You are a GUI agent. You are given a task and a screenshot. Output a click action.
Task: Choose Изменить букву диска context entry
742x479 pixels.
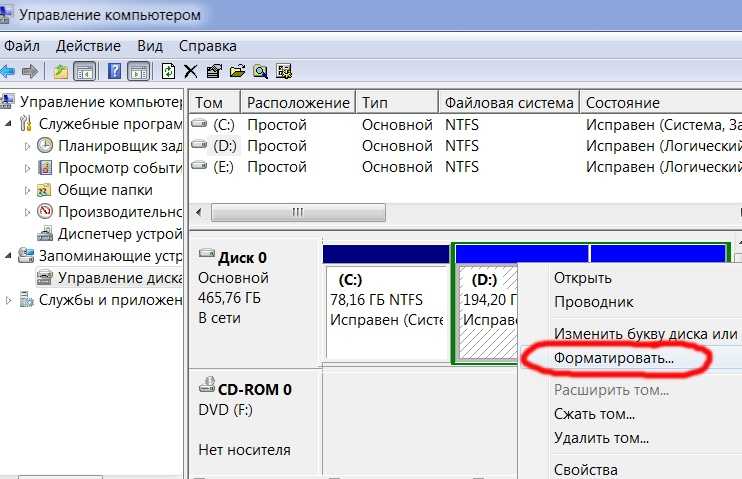(x=645, y=334)
